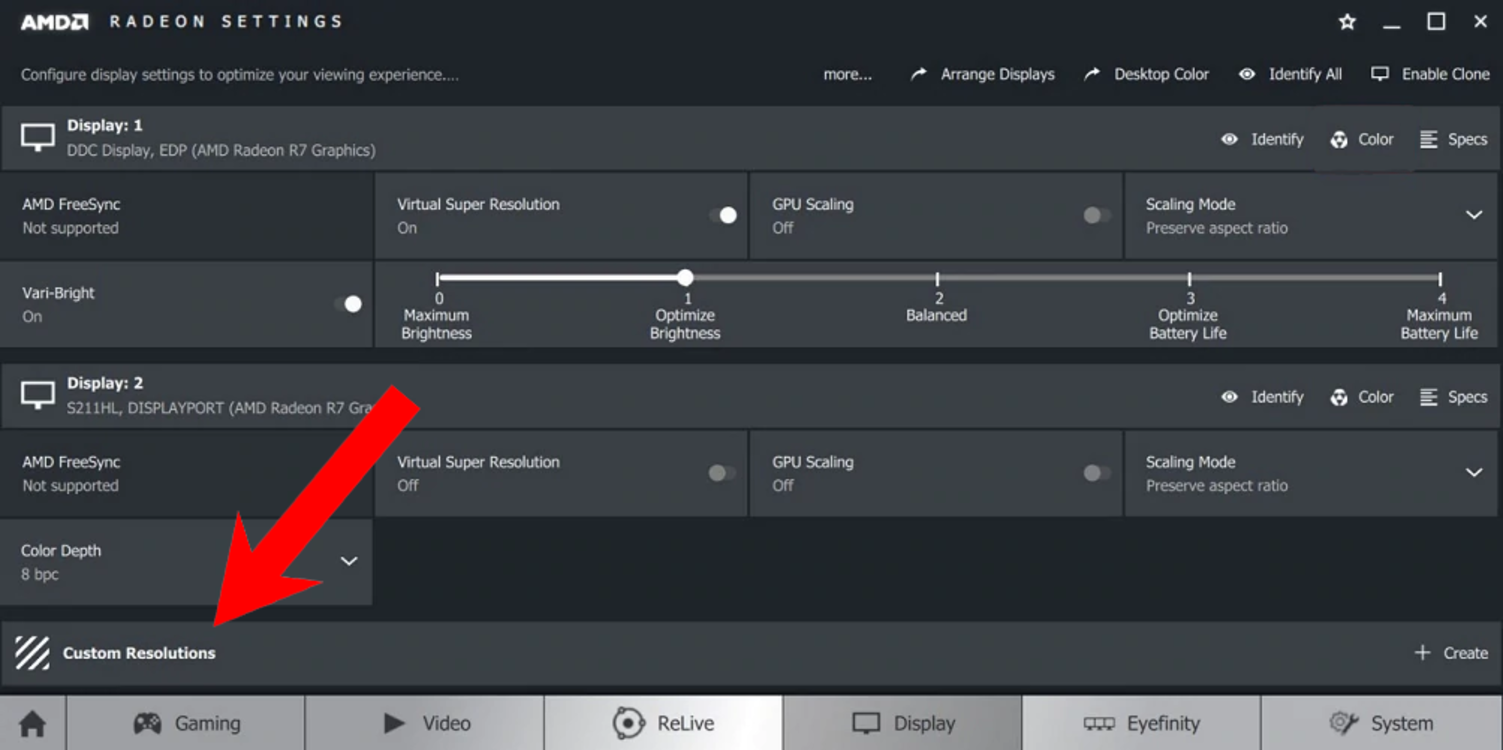Enable GPU Scaling for Display 2
The image size is (1503, 750).
(x=1096, y=472)
